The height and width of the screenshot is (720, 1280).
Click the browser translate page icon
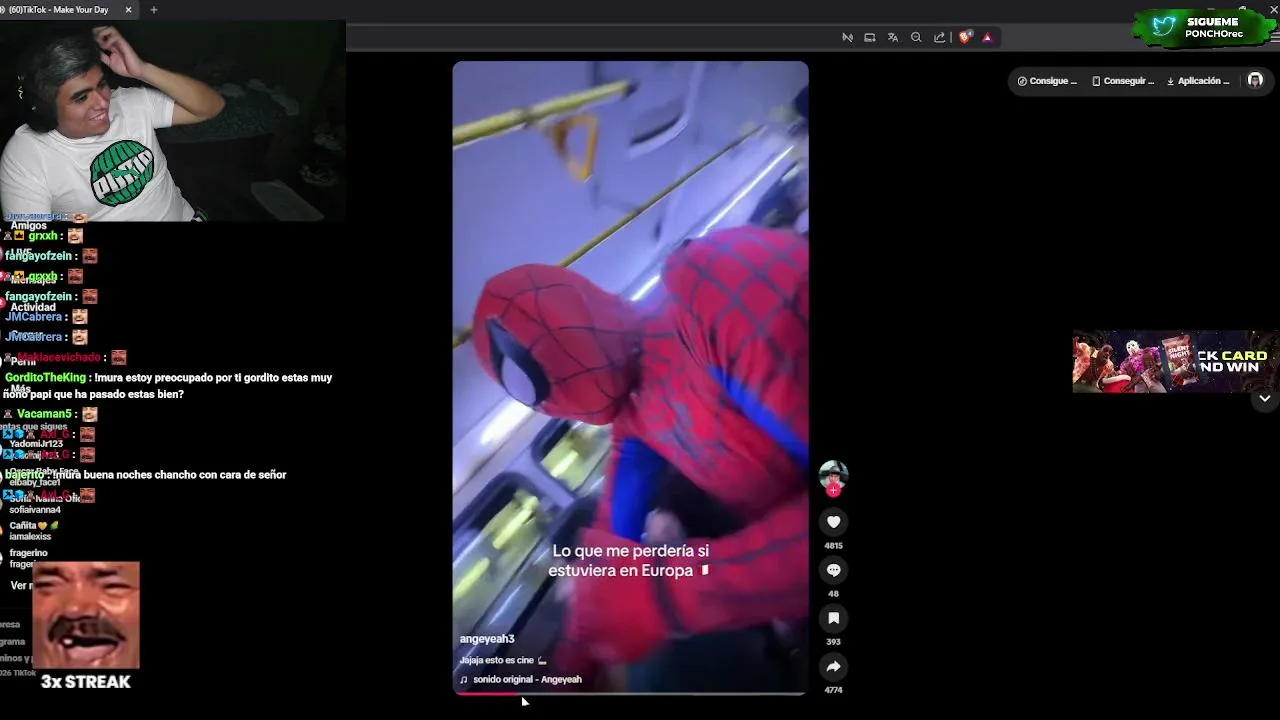(x=893, y=37)
